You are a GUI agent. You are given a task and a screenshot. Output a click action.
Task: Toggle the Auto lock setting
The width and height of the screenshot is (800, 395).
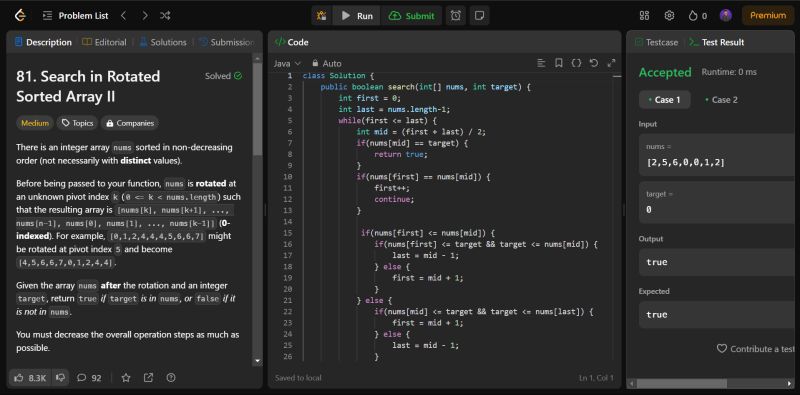pos(327,63)
